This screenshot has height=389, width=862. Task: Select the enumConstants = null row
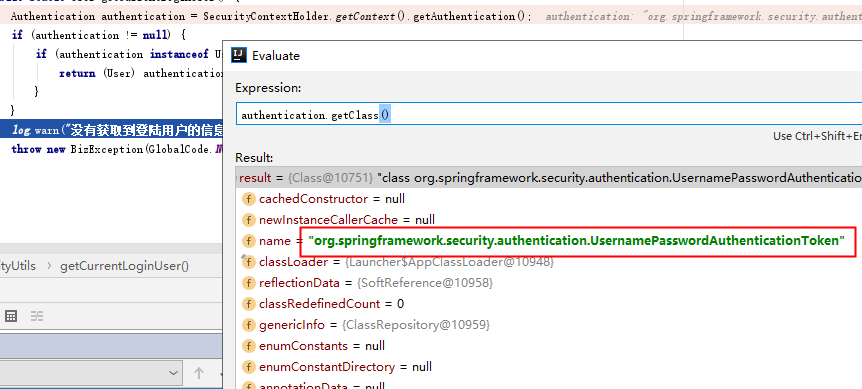click(x=549, y=346)
